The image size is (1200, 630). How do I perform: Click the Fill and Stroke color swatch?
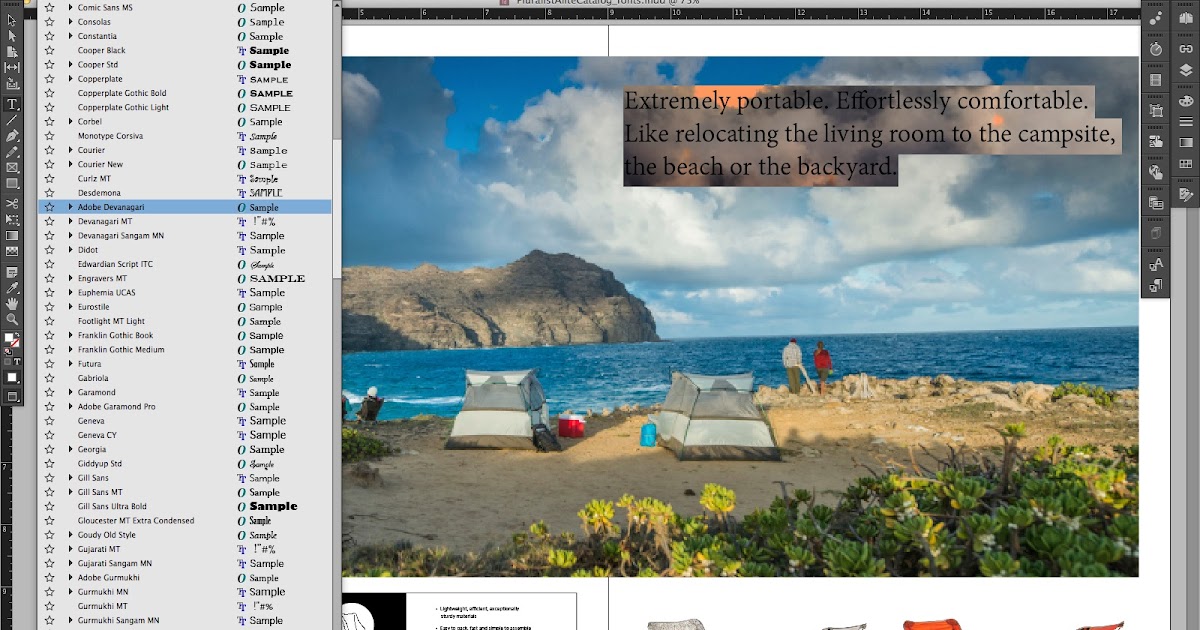[x=12, y=341]
